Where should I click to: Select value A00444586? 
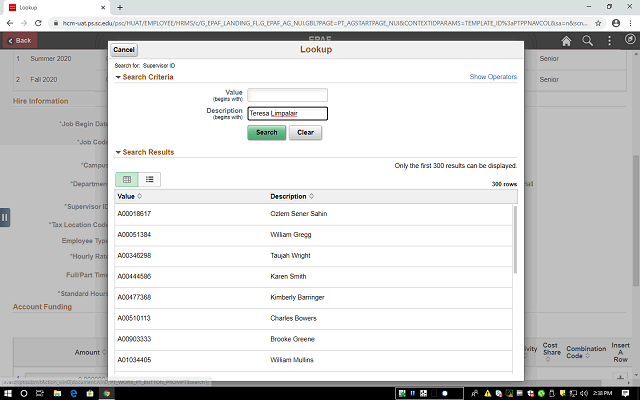[134, 276]
